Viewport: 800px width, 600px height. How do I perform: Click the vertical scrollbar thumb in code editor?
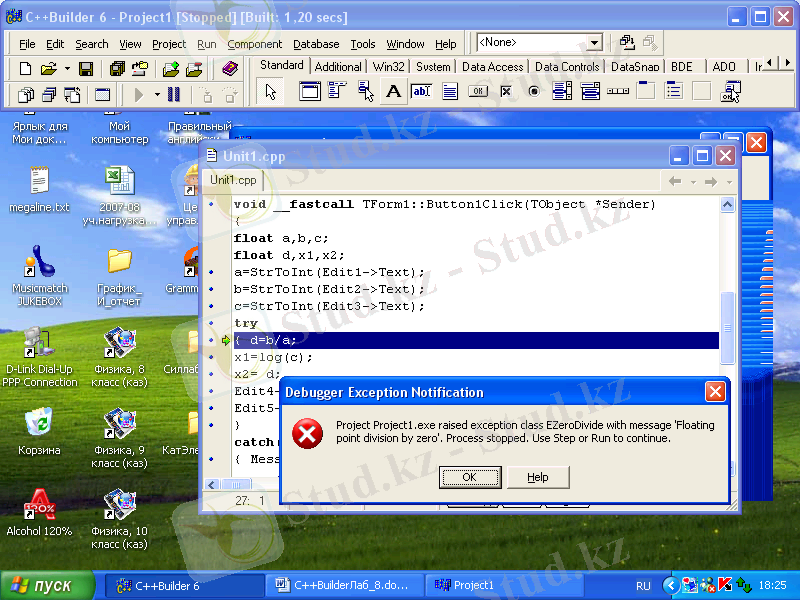(x=728, y=328)
